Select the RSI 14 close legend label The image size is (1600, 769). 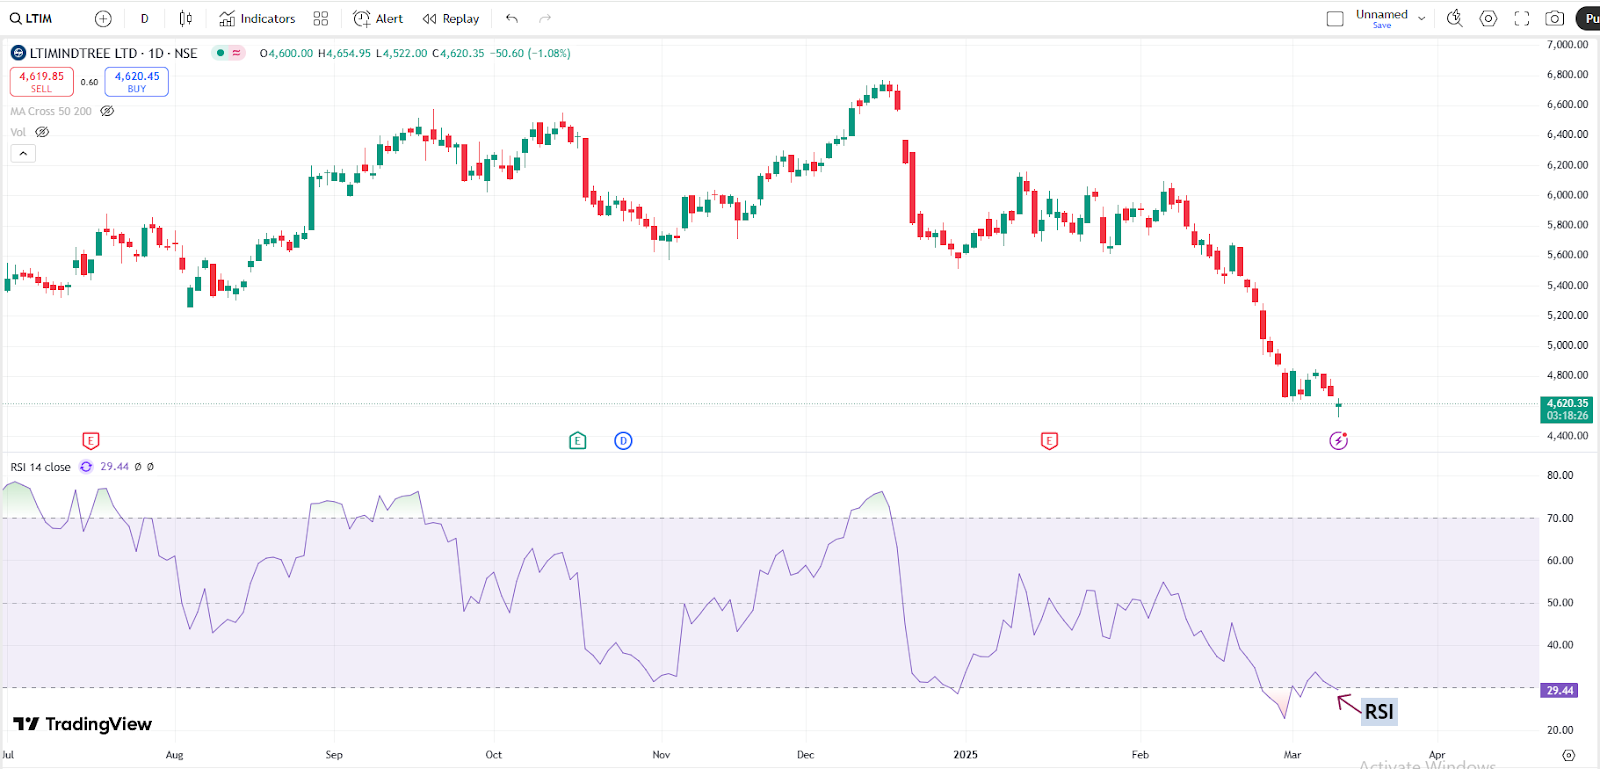pos(41,467)
